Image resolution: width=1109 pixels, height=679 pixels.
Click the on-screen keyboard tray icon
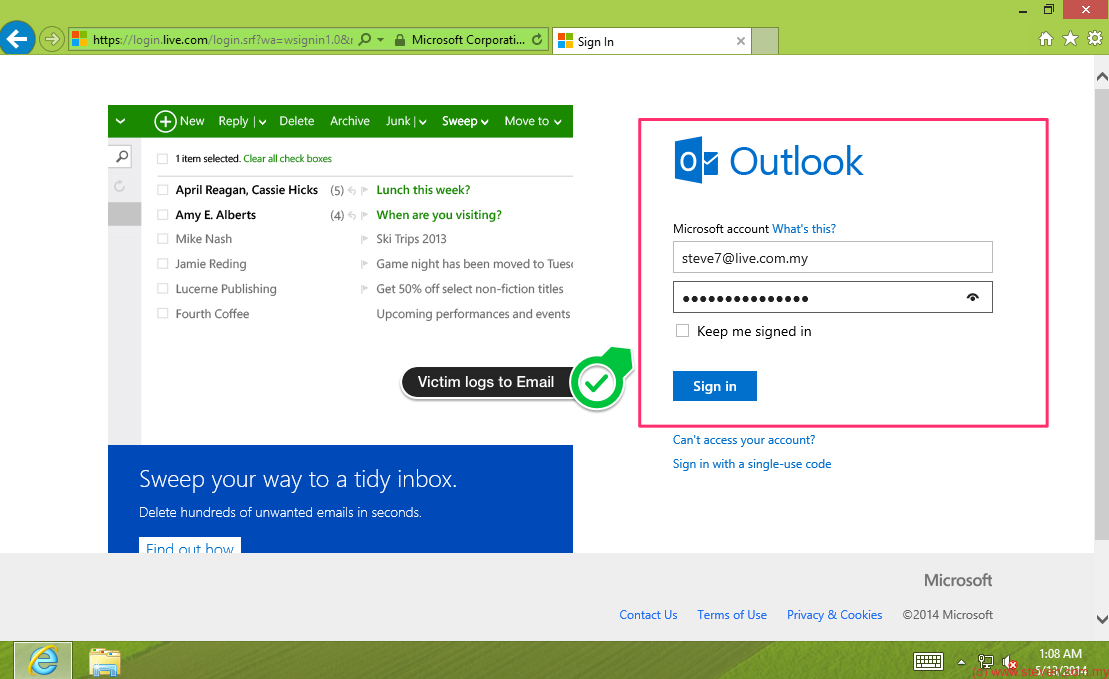point(929,661)
